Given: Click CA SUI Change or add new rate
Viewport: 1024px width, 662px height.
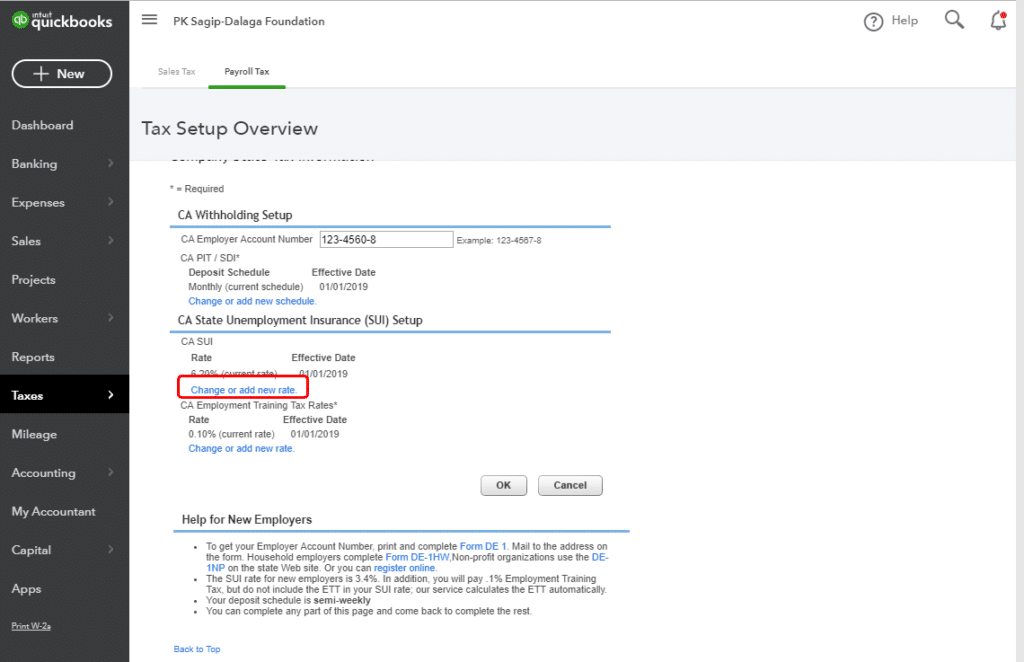Looking at the screenshot, I should click(x=244, y=390).
